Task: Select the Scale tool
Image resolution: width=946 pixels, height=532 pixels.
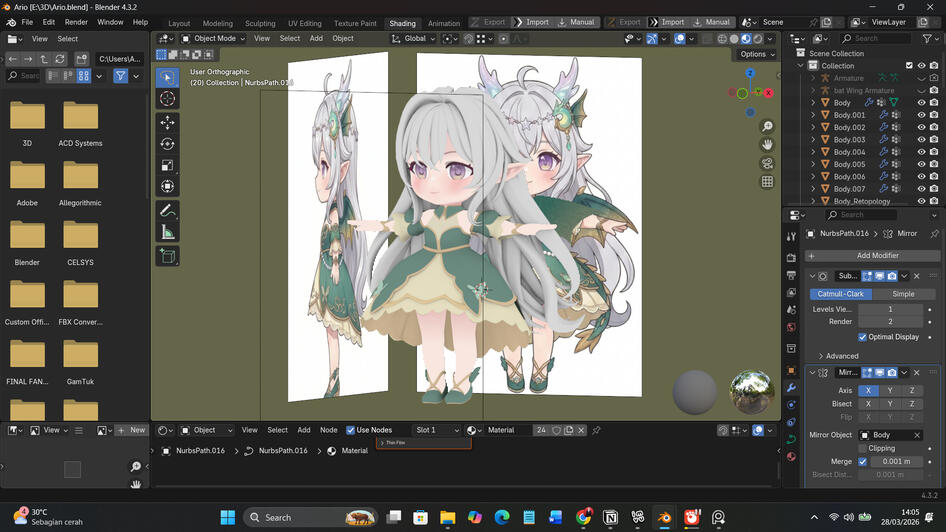Action: (x=168, y=165)
